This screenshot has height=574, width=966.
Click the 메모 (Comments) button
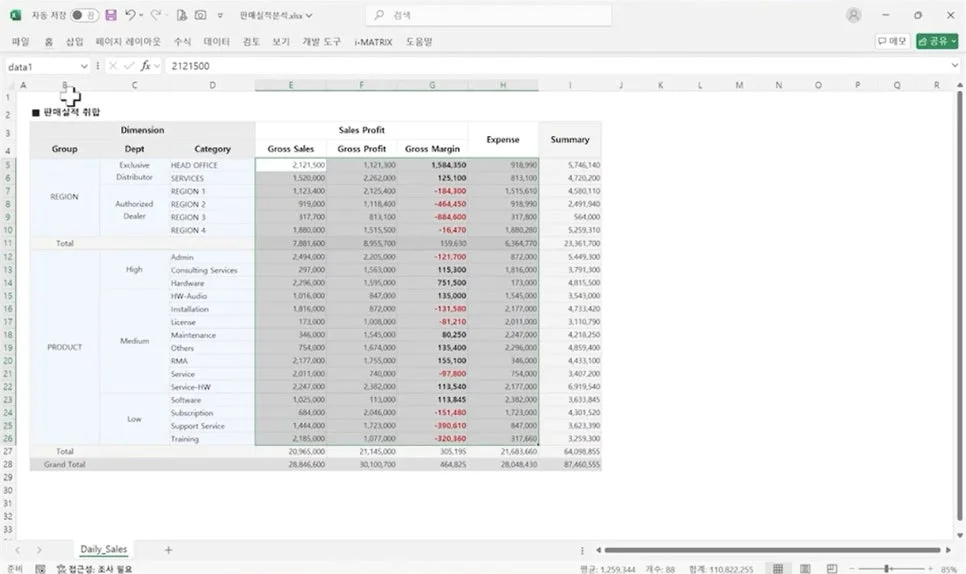coord(892,41)
